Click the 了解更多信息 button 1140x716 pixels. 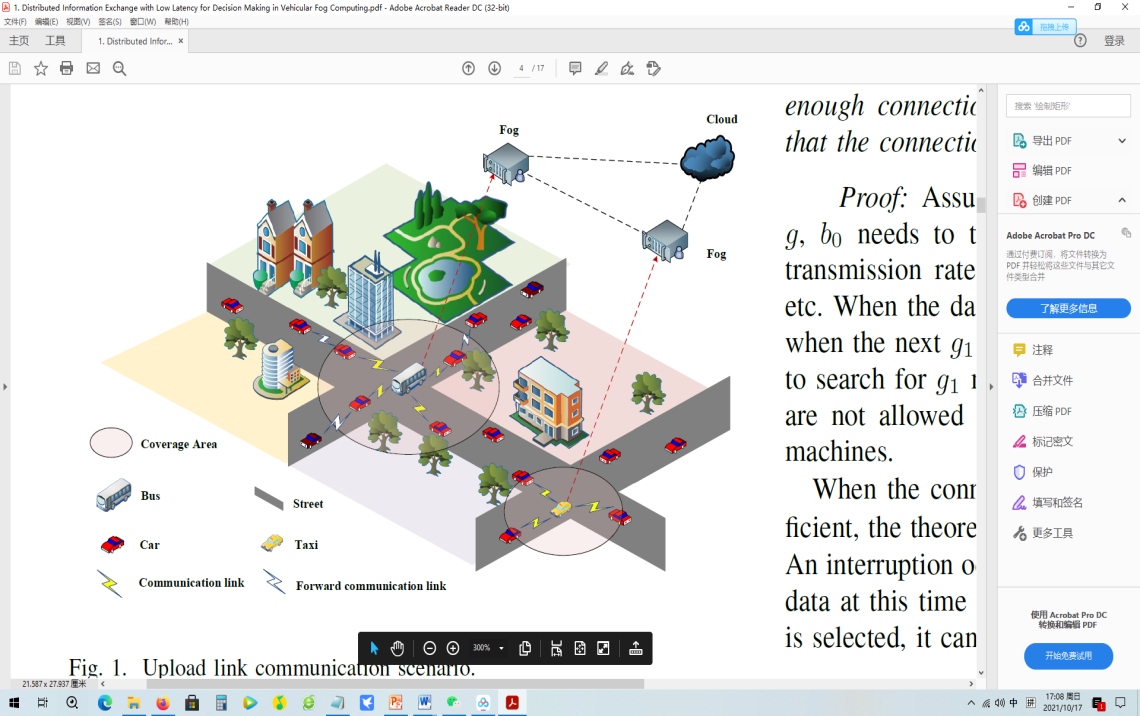(x=1068, y=308)
